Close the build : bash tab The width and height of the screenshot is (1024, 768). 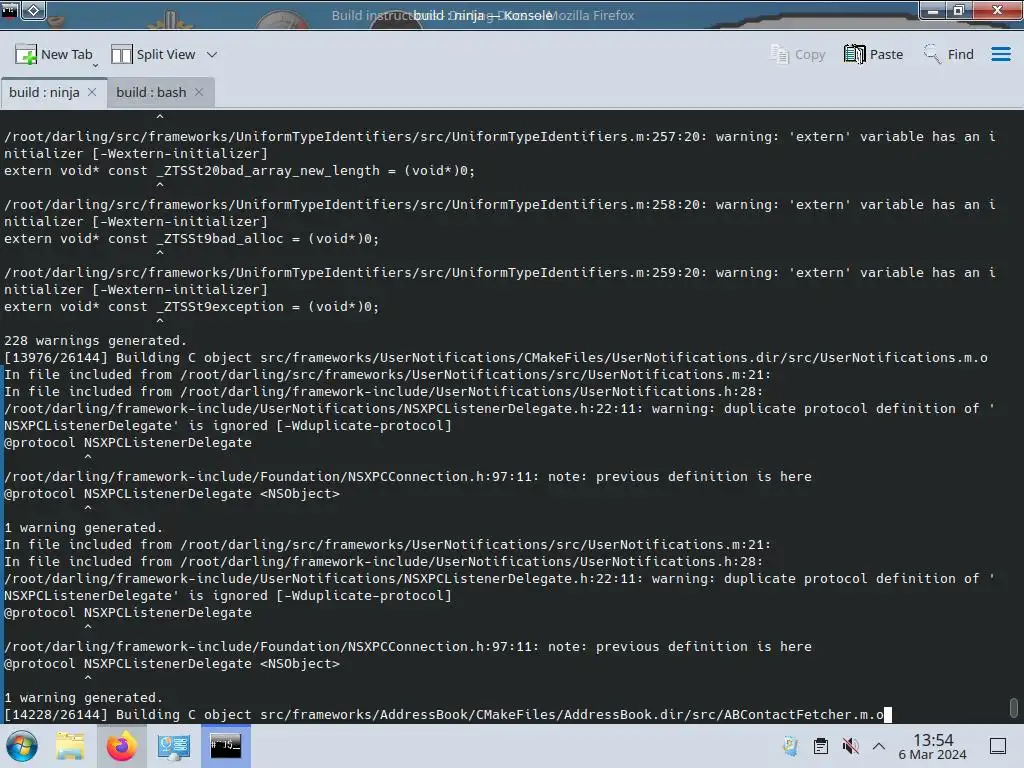199,92
